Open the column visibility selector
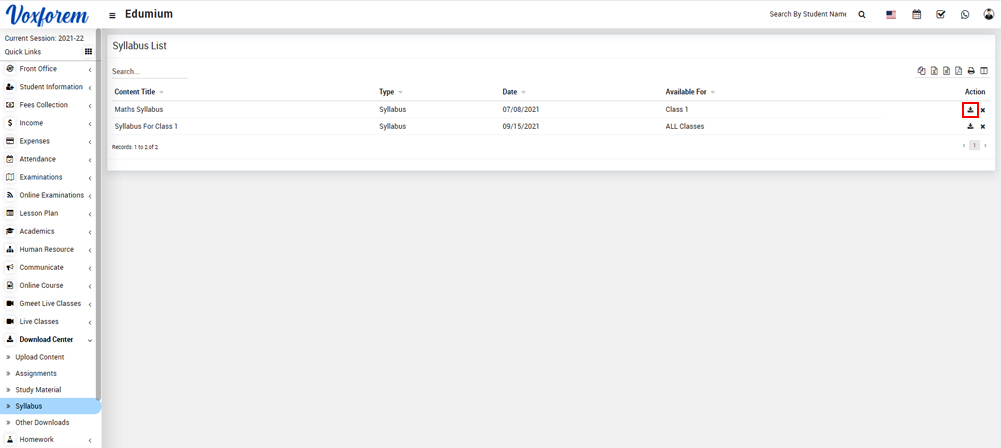 click(x=984, y=71)
